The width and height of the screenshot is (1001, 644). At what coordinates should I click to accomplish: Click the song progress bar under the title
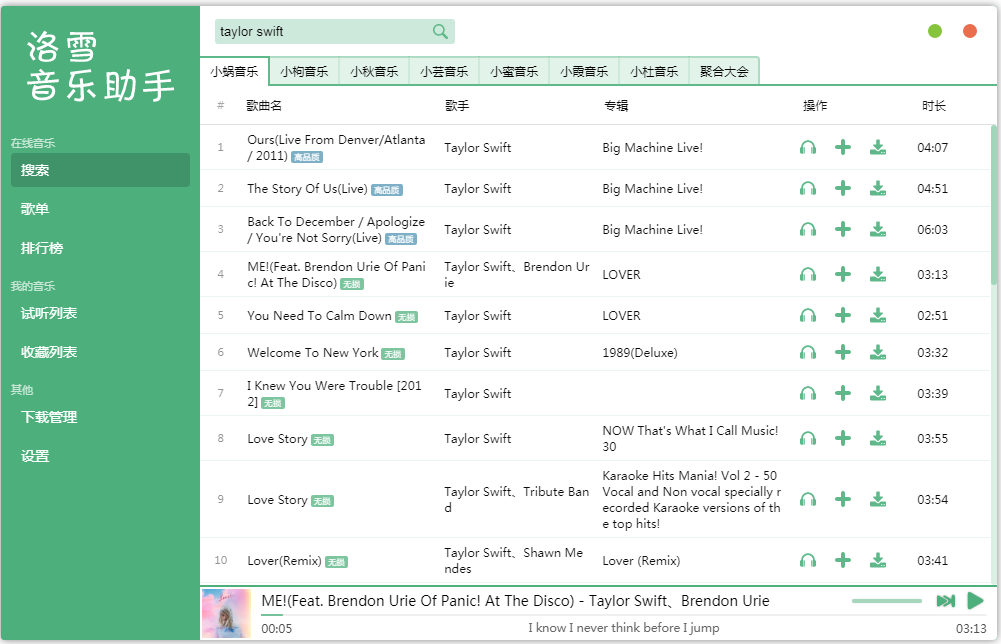click(622, 615)
